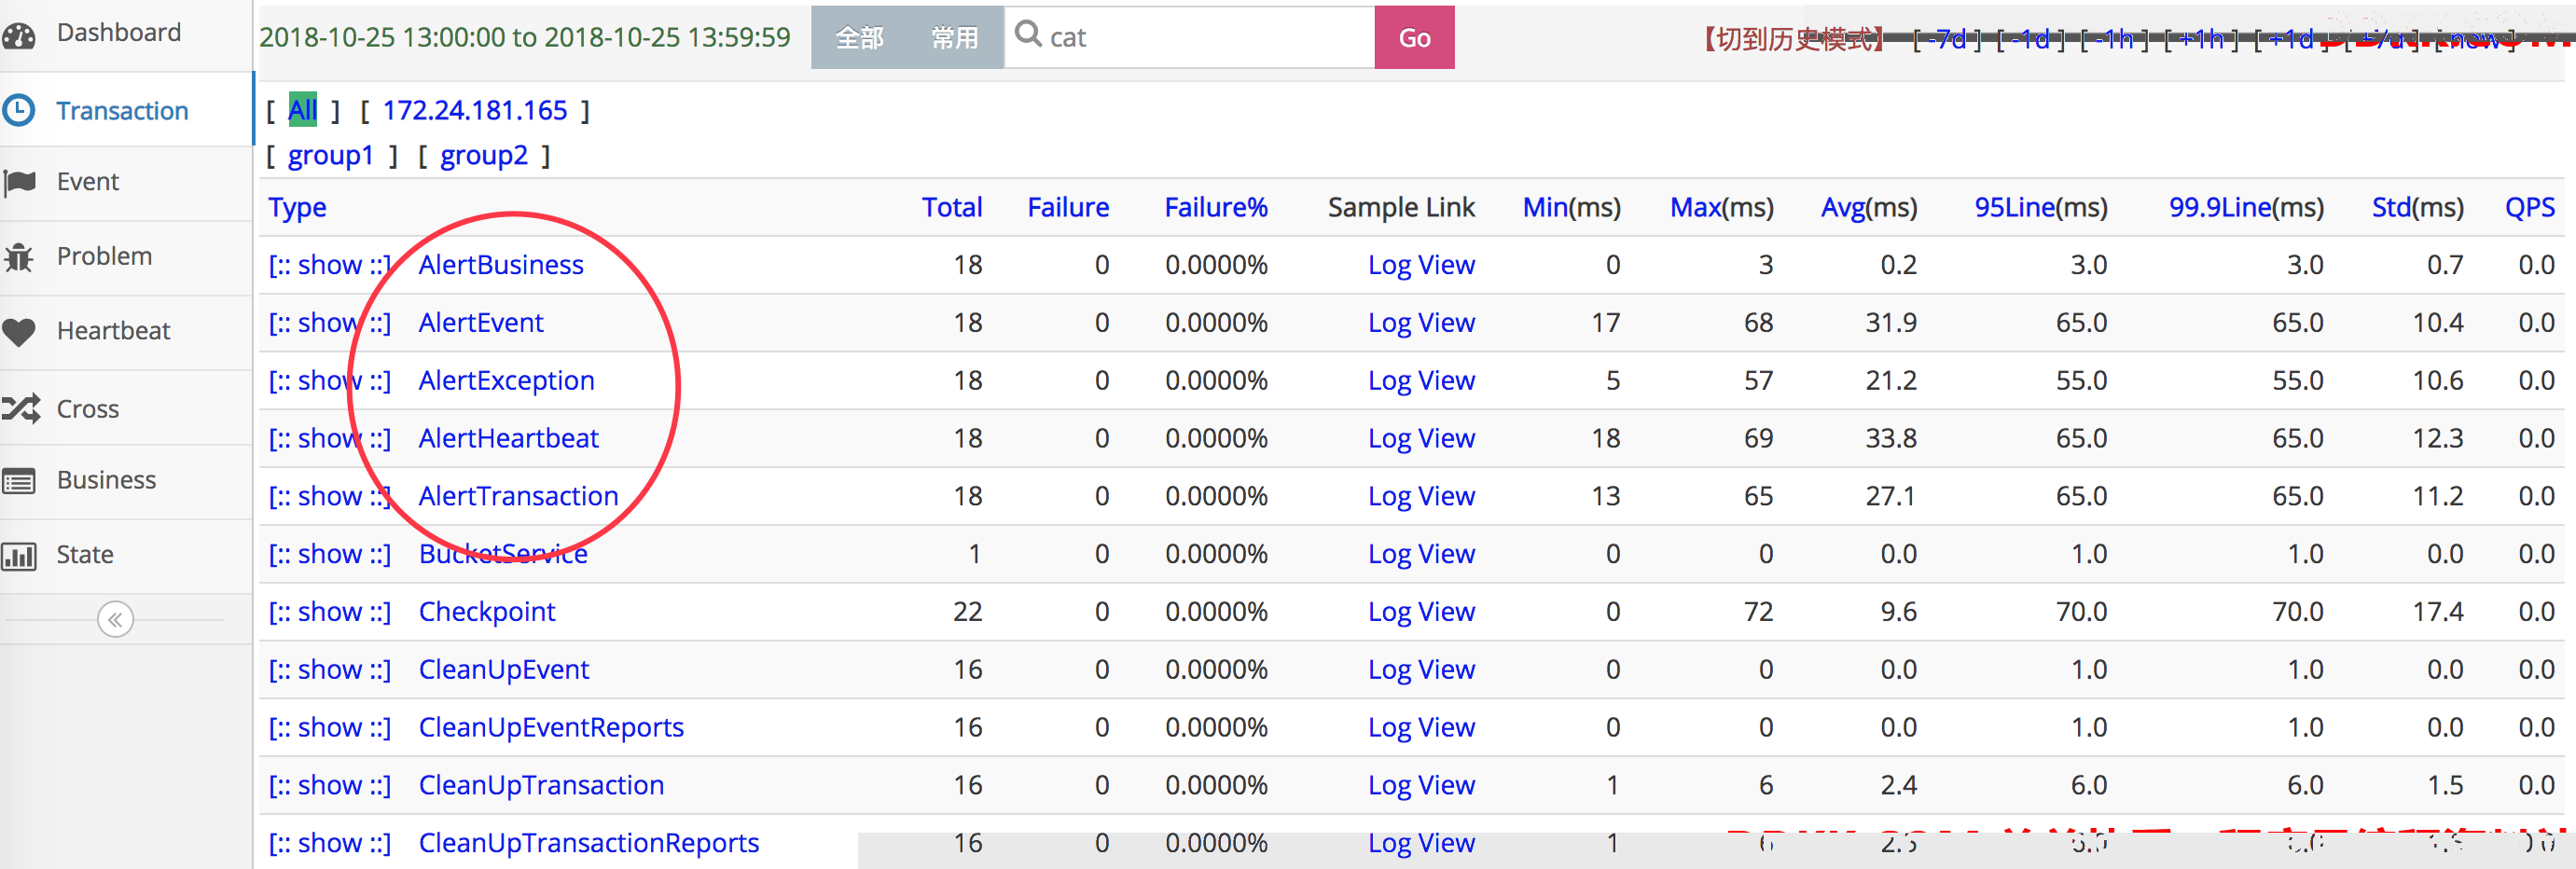Open the Dashboard menu item
The height and width of the screenshot is (869, 2576).
(x=119, y=32)
